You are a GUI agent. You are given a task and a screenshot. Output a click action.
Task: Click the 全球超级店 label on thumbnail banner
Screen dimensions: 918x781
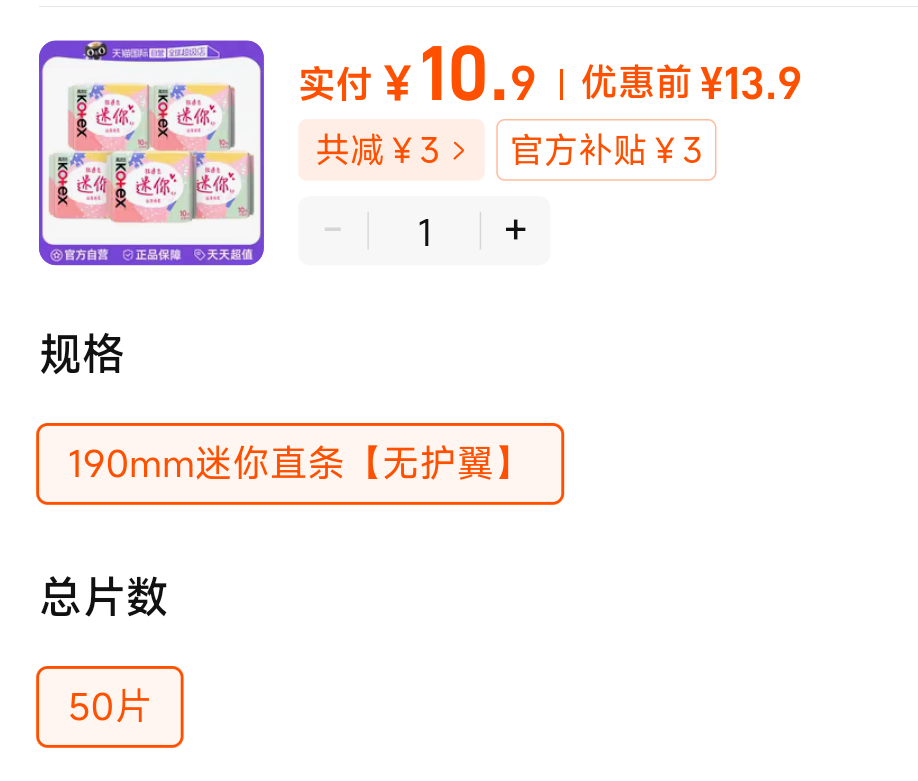point(187,52)
